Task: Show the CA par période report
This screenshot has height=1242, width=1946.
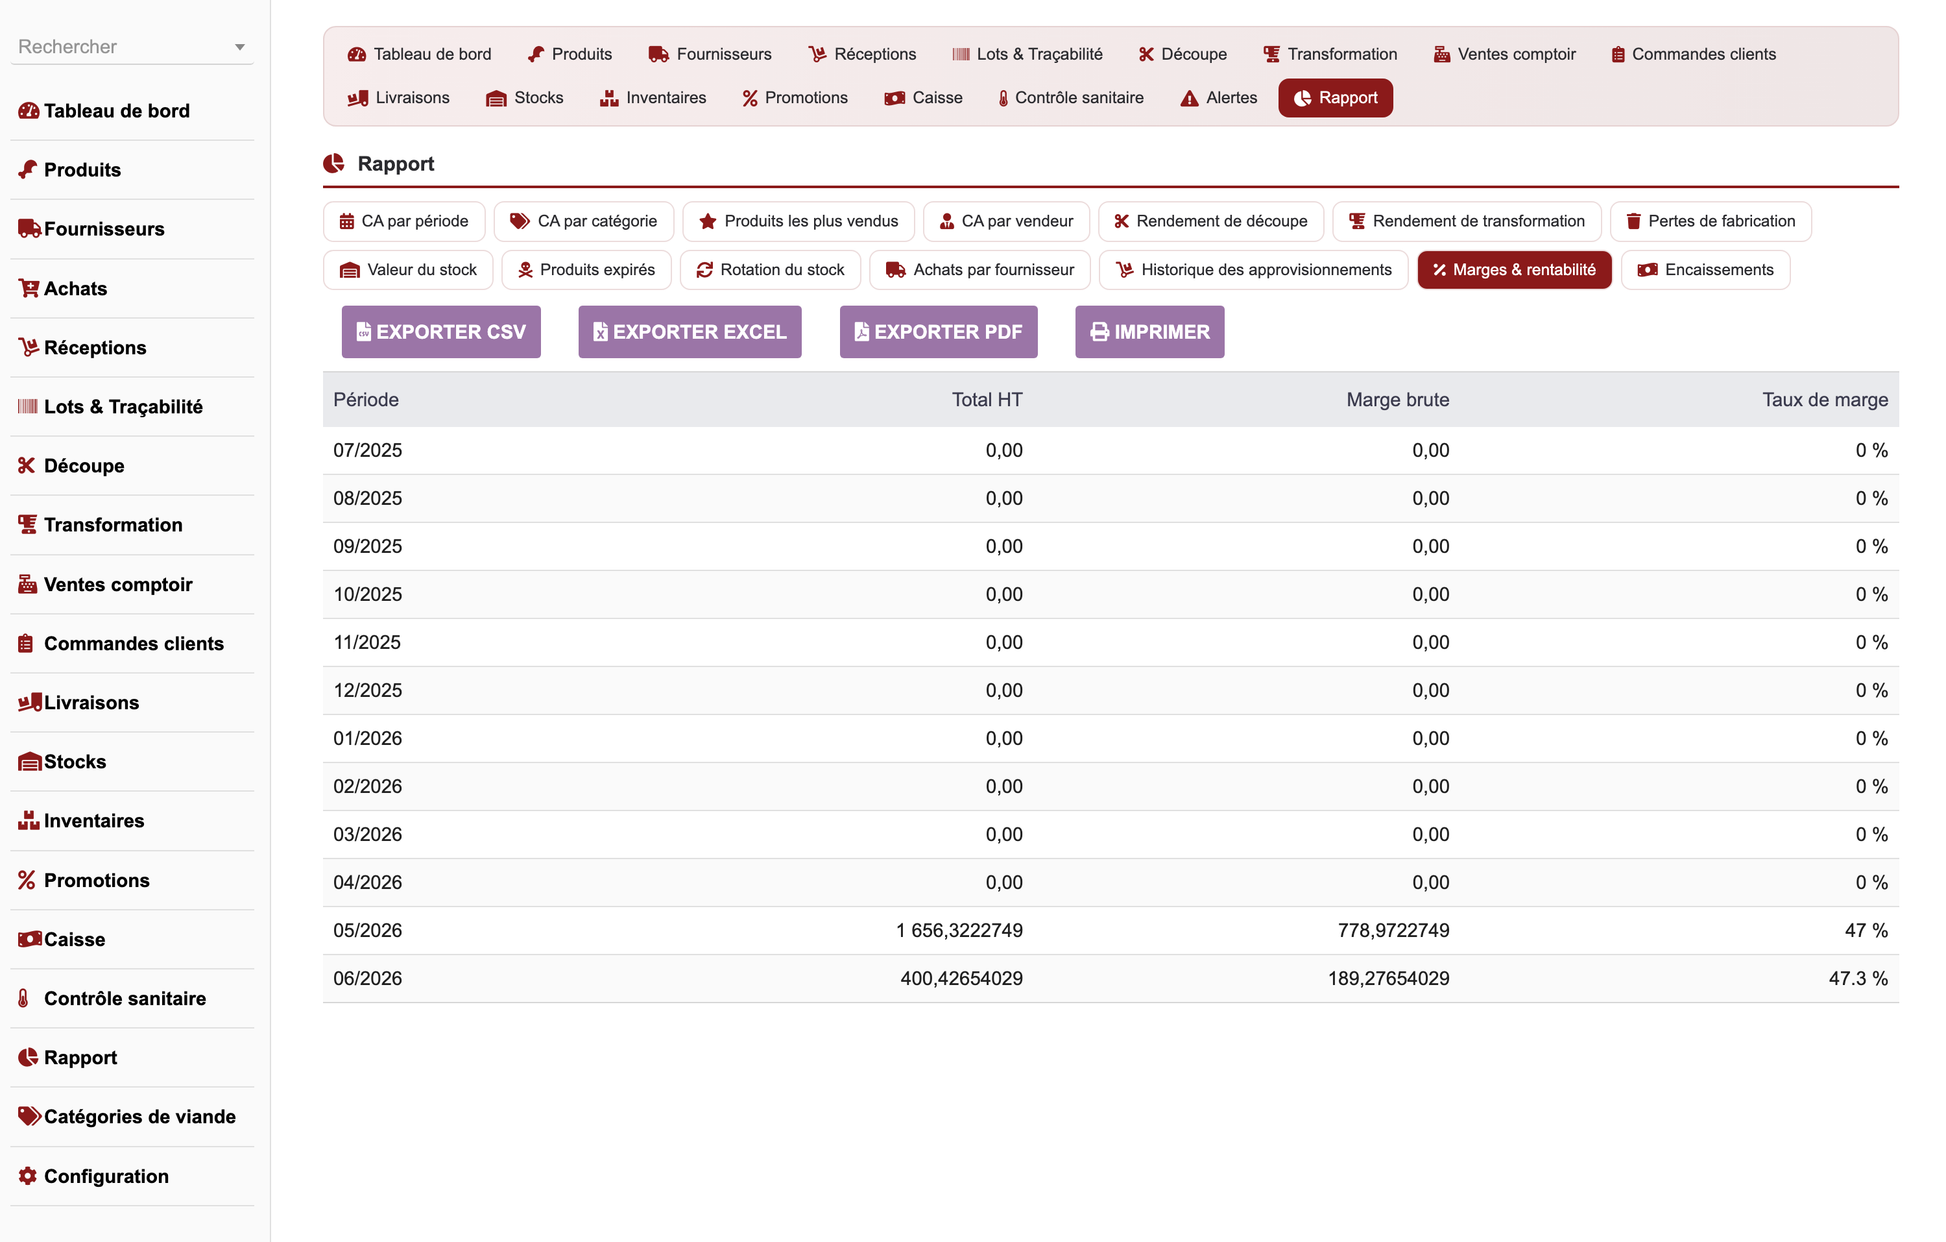Action: point(404,221)
